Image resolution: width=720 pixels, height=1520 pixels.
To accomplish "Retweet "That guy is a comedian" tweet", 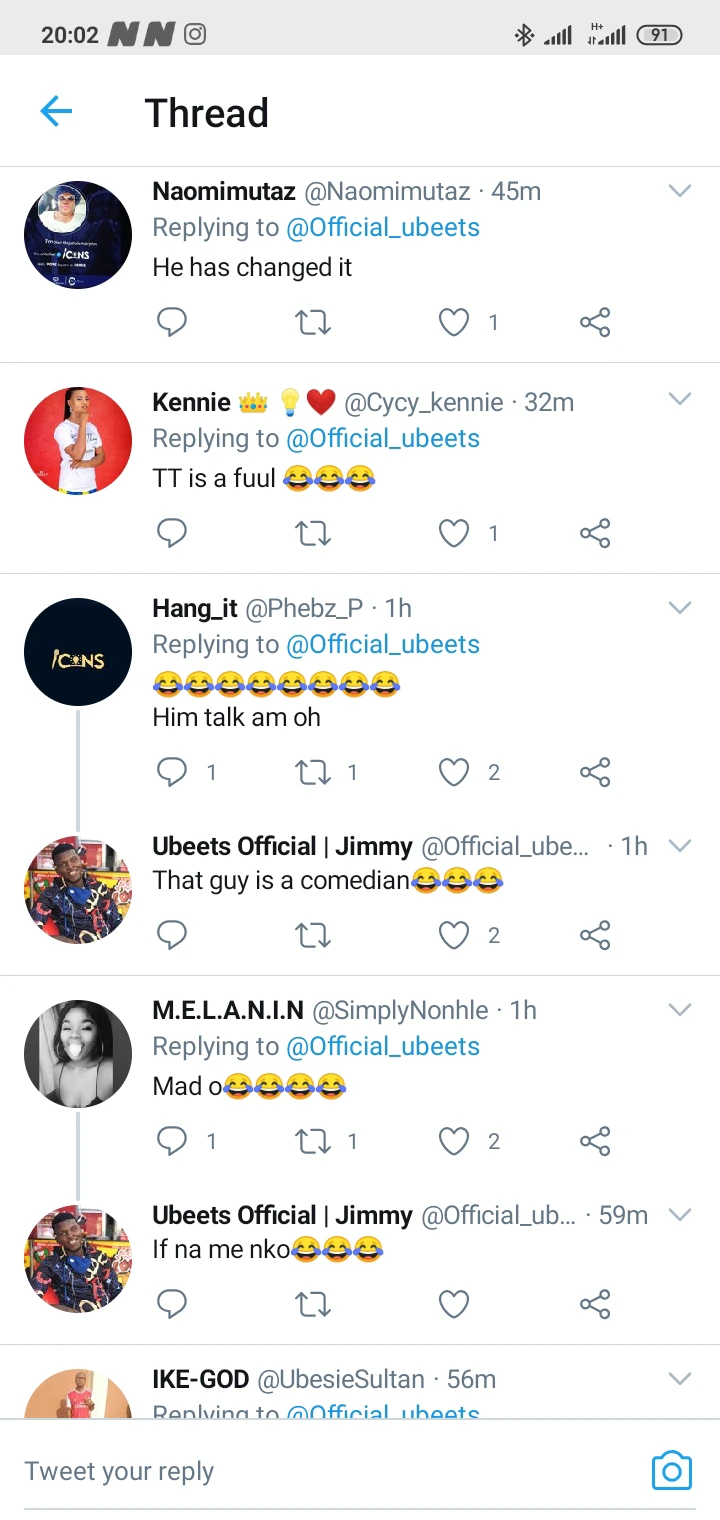I will 313,935.
